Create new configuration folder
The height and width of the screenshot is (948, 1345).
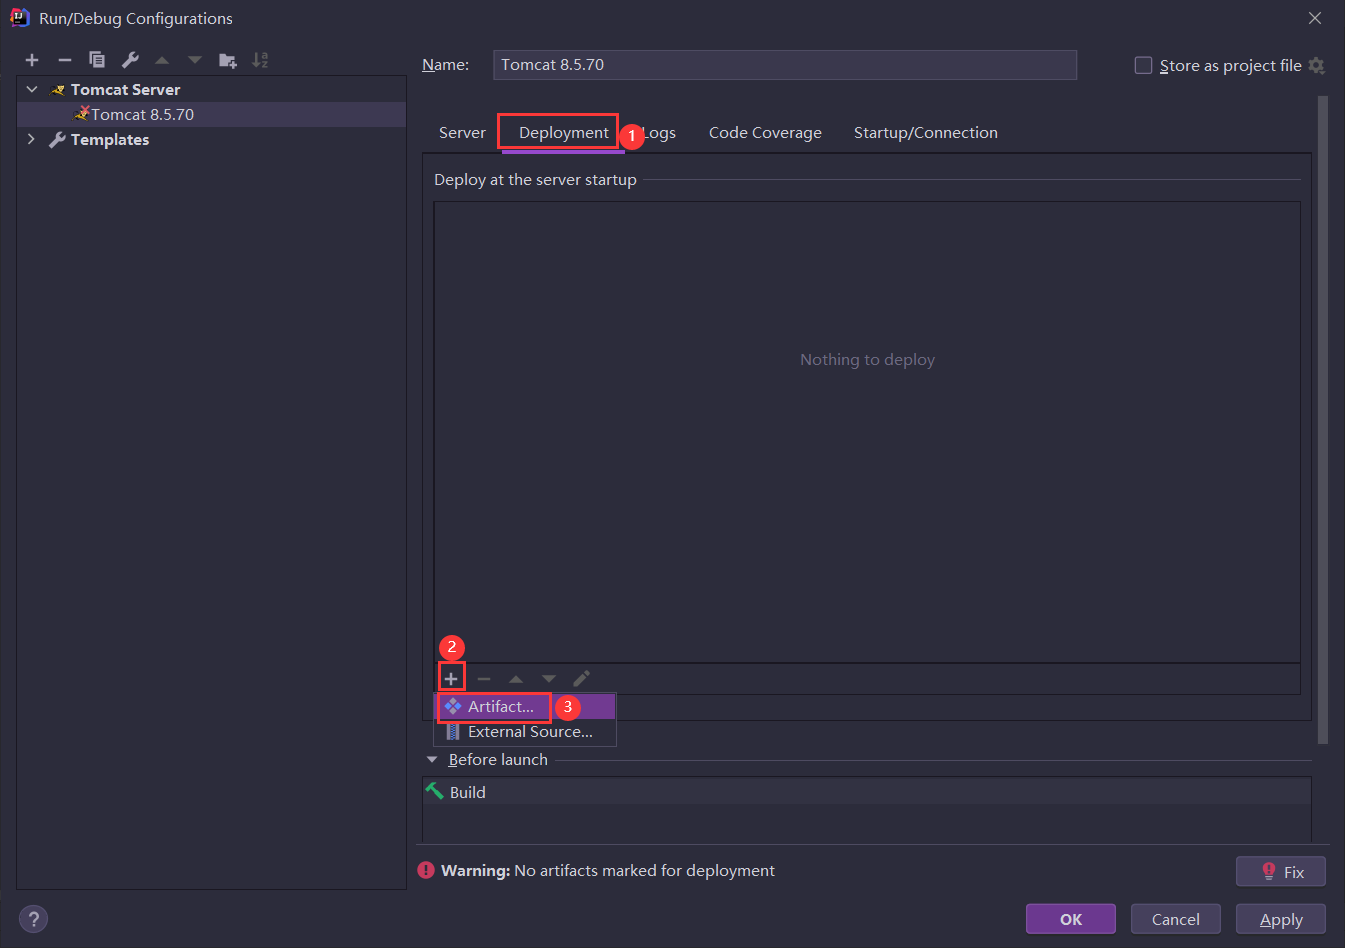[x=228, y=60]
